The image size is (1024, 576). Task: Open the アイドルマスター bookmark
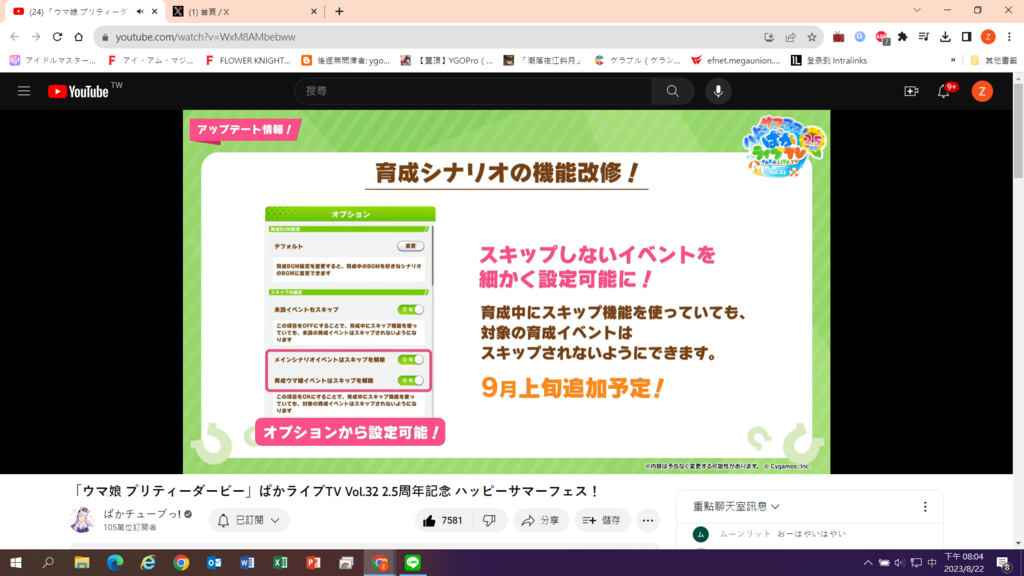52,61
